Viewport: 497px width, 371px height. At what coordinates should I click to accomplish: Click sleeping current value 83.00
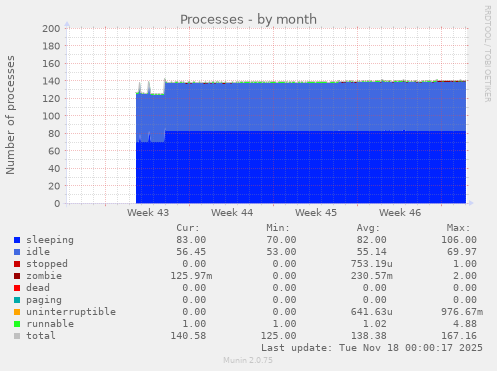pos(191,240)
